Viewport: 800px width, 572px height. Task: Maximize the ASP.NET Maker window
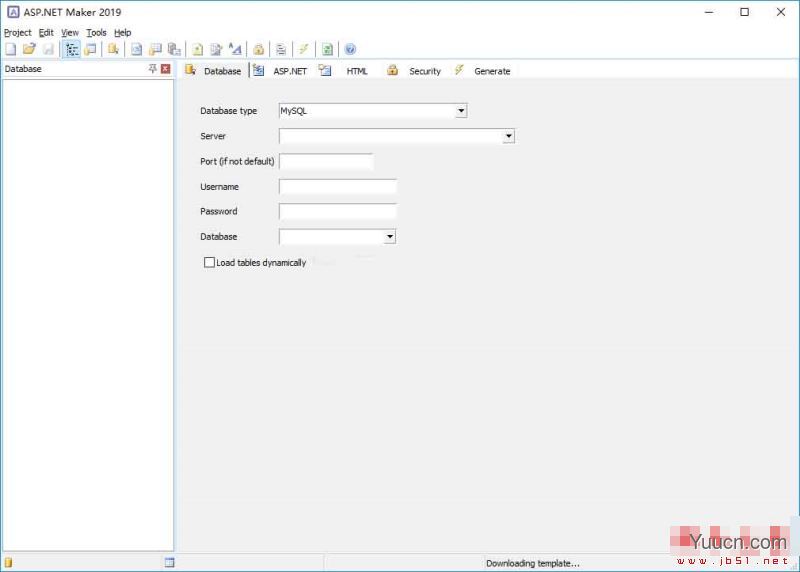click(x=744, y=12)
